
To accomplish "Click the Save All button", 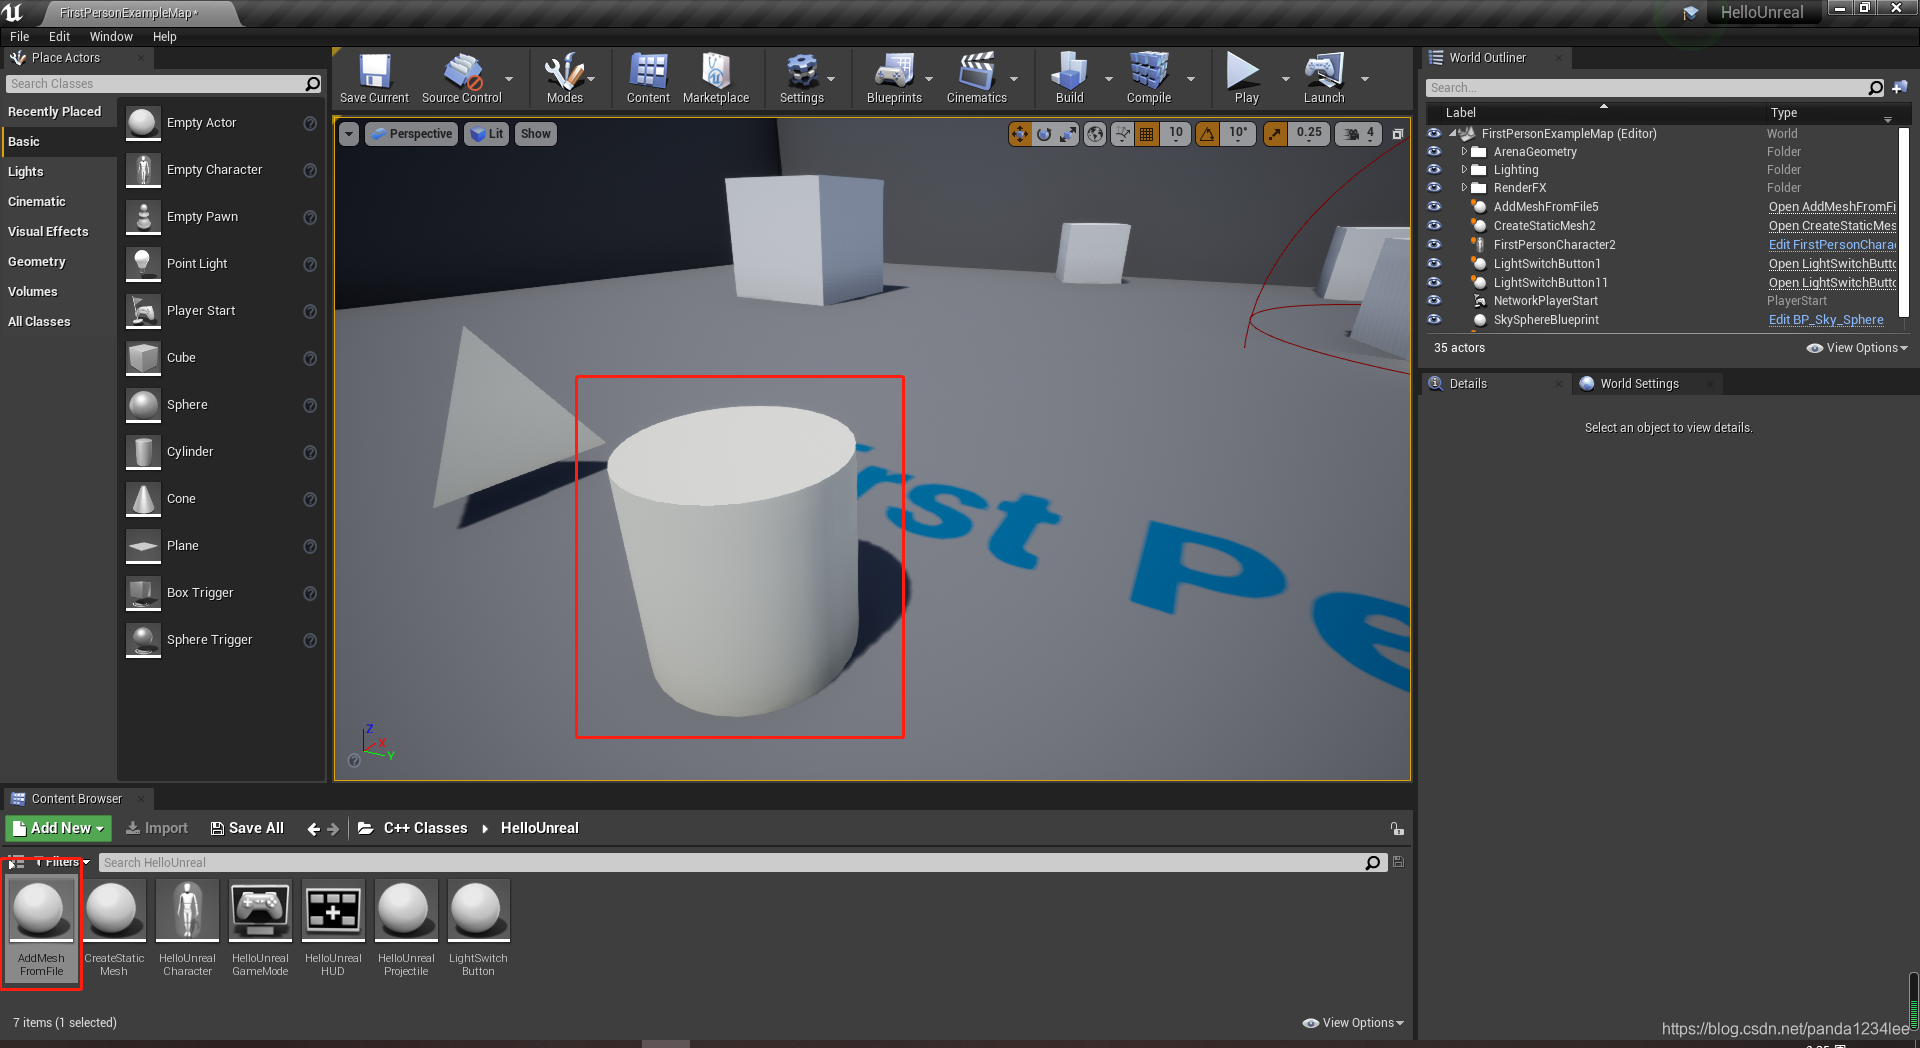I will coord(247,828).
